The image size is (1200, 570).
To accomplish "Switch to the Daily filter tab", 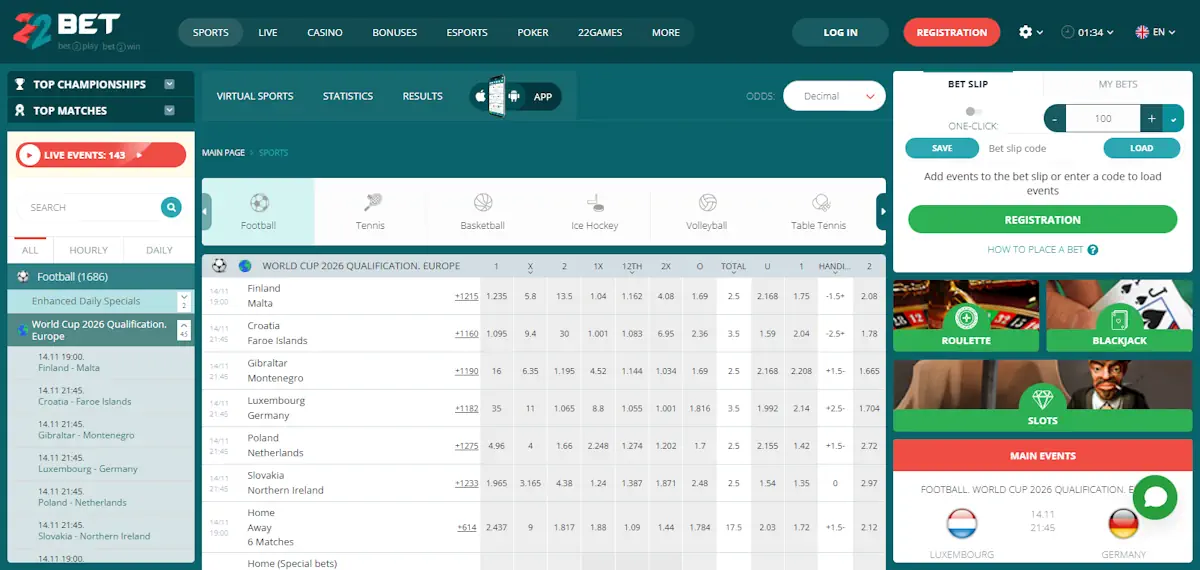I will point(159,250).
